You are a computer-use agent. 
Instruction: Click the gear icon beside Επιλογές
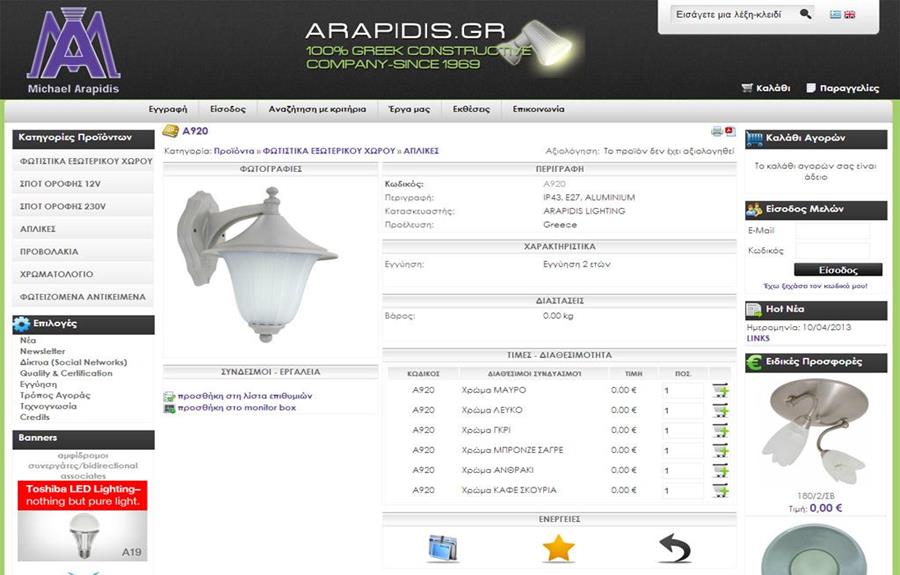[x=22, y=324]
